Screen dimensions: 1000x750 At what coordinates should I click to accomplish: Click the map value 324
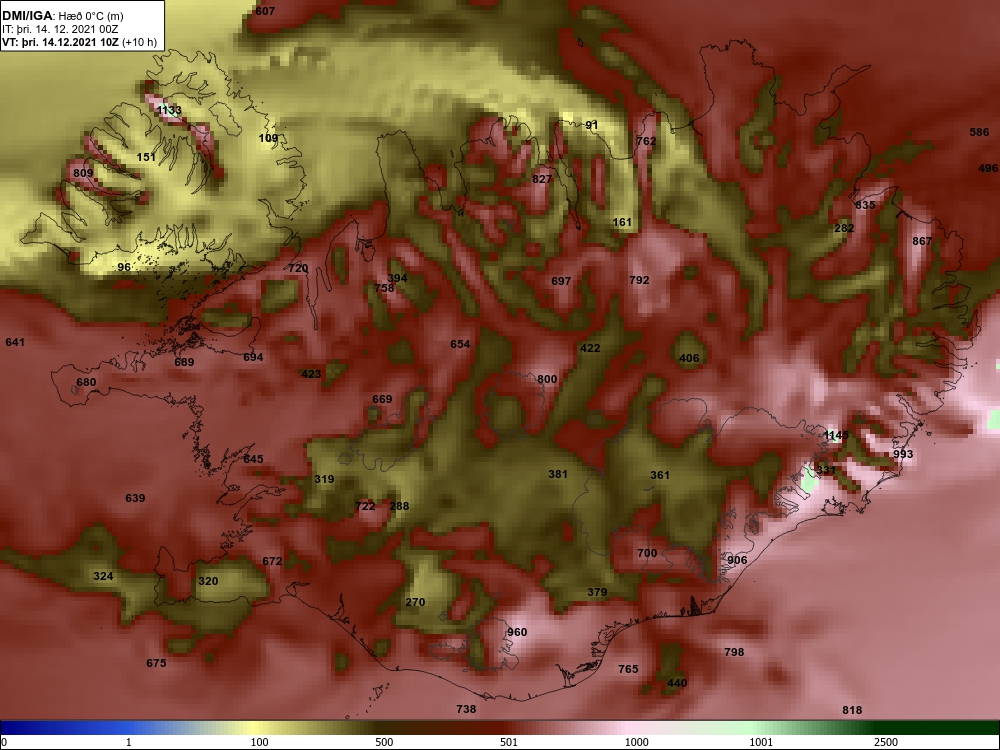pyautogui.click(x=103, y=577)
